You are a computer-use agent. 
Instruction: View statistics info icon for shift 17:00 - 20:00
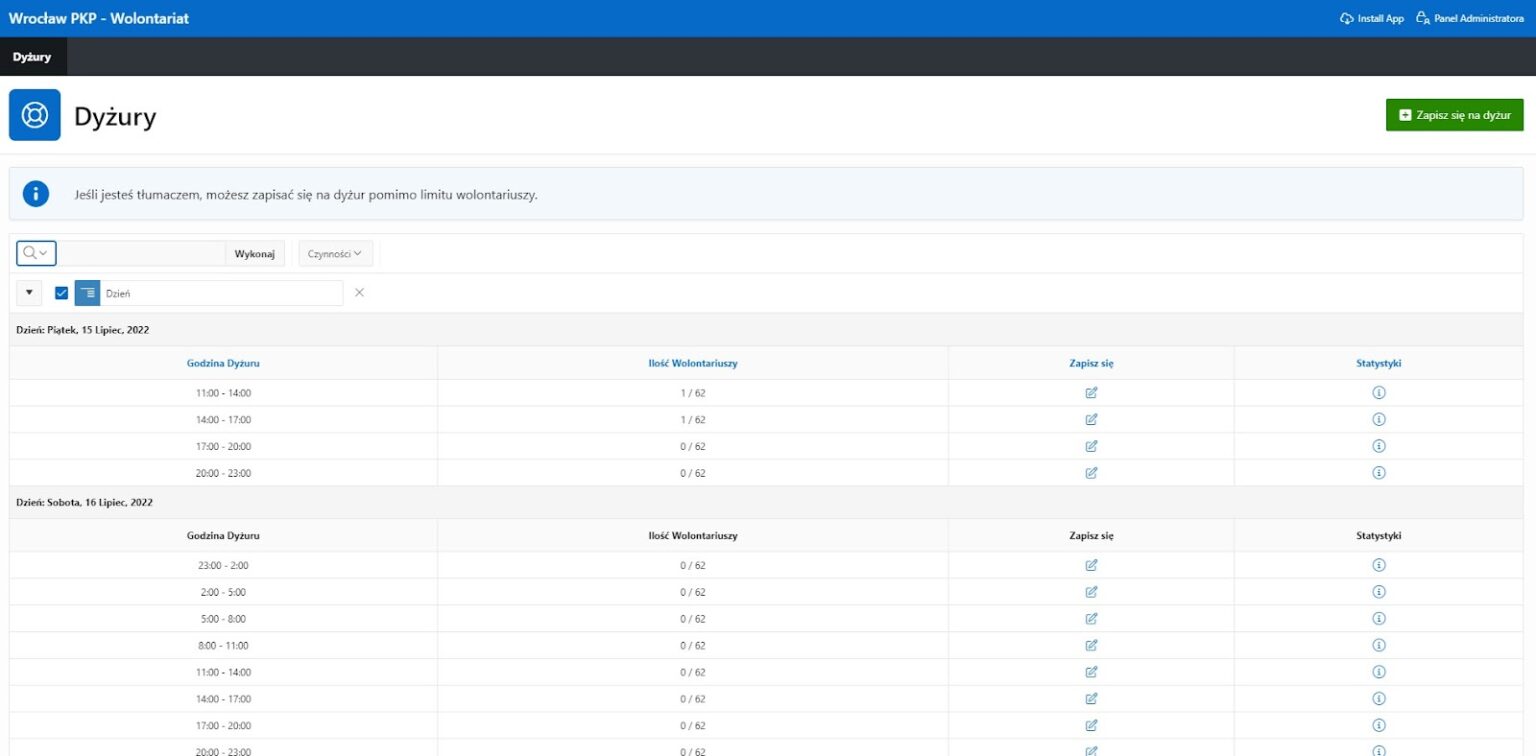click(1378, 445)
